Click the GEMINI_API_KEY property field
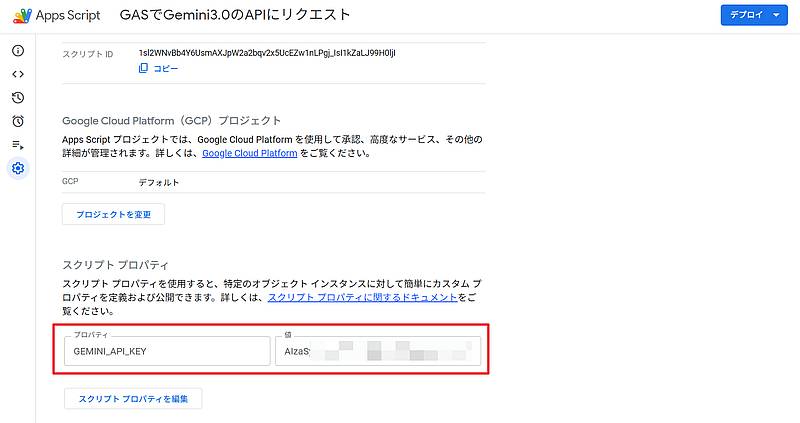This screenshot has width=800, height=423. click(167, 351)
